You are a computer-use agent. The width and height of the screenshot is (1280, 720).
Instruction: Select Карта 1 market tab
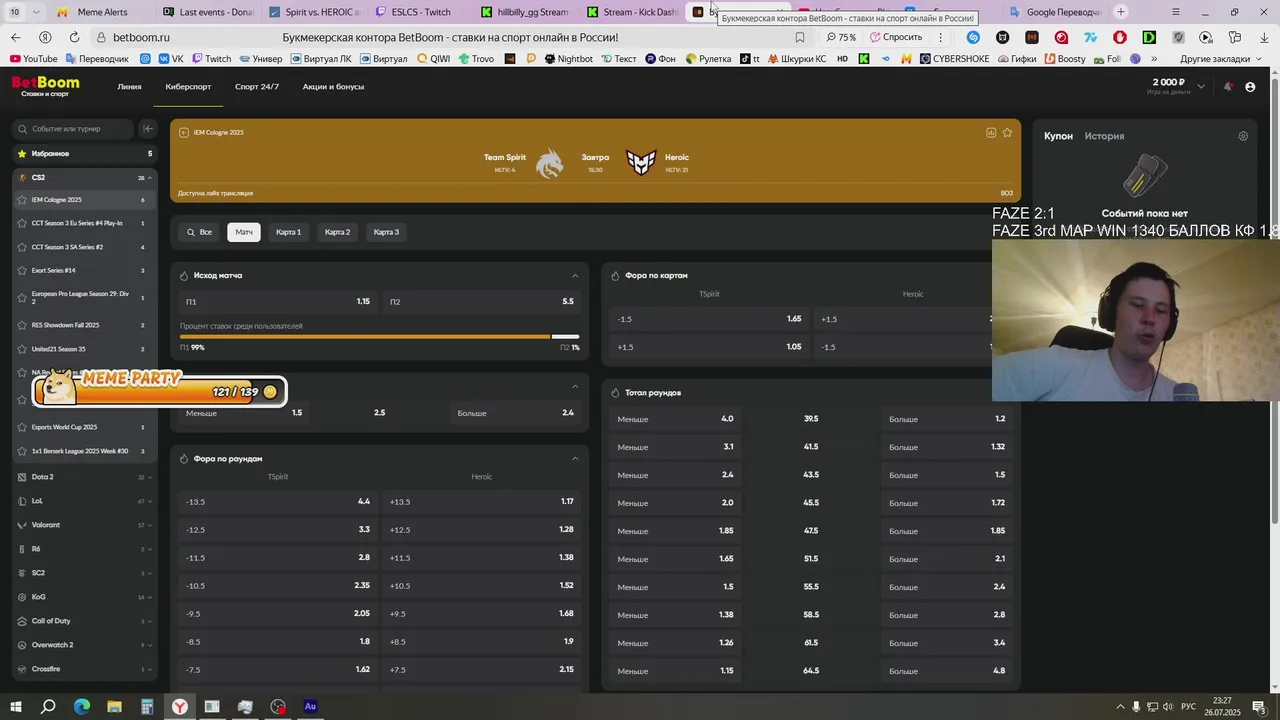click(x=288, y=232)
